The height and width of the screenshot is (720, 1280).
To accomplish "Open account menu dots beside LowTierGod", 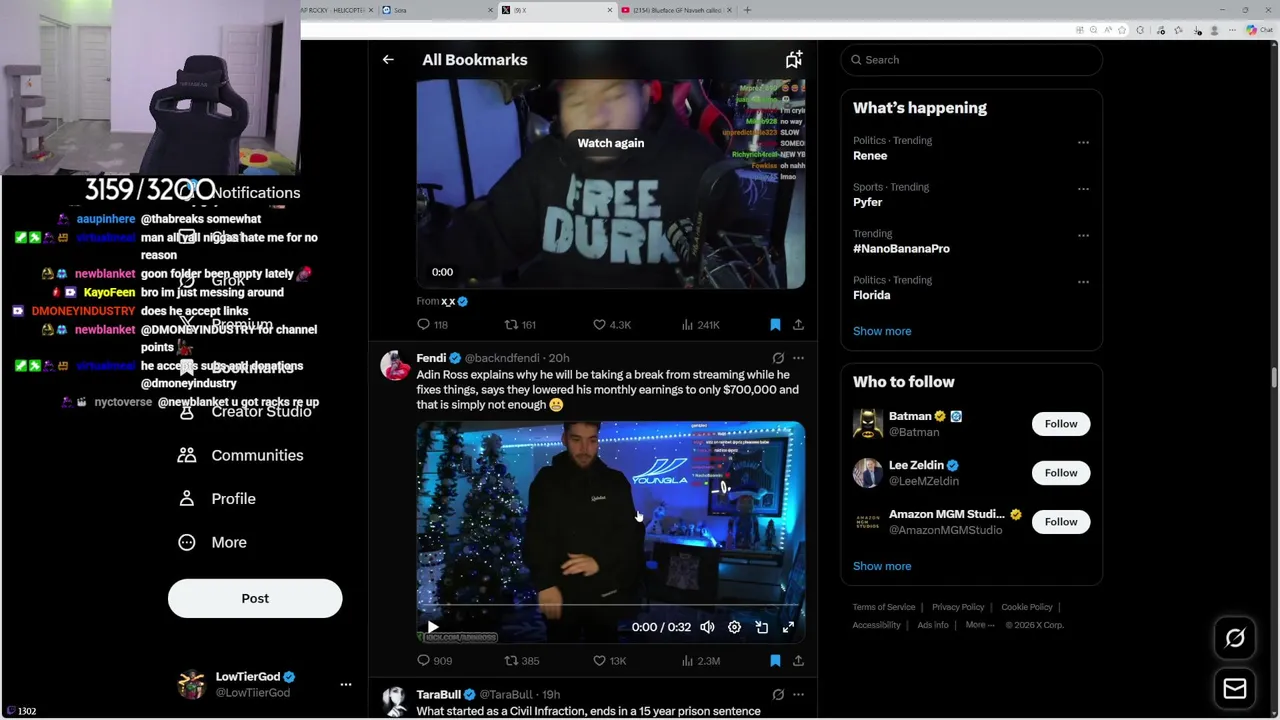I will pos(346,685).
